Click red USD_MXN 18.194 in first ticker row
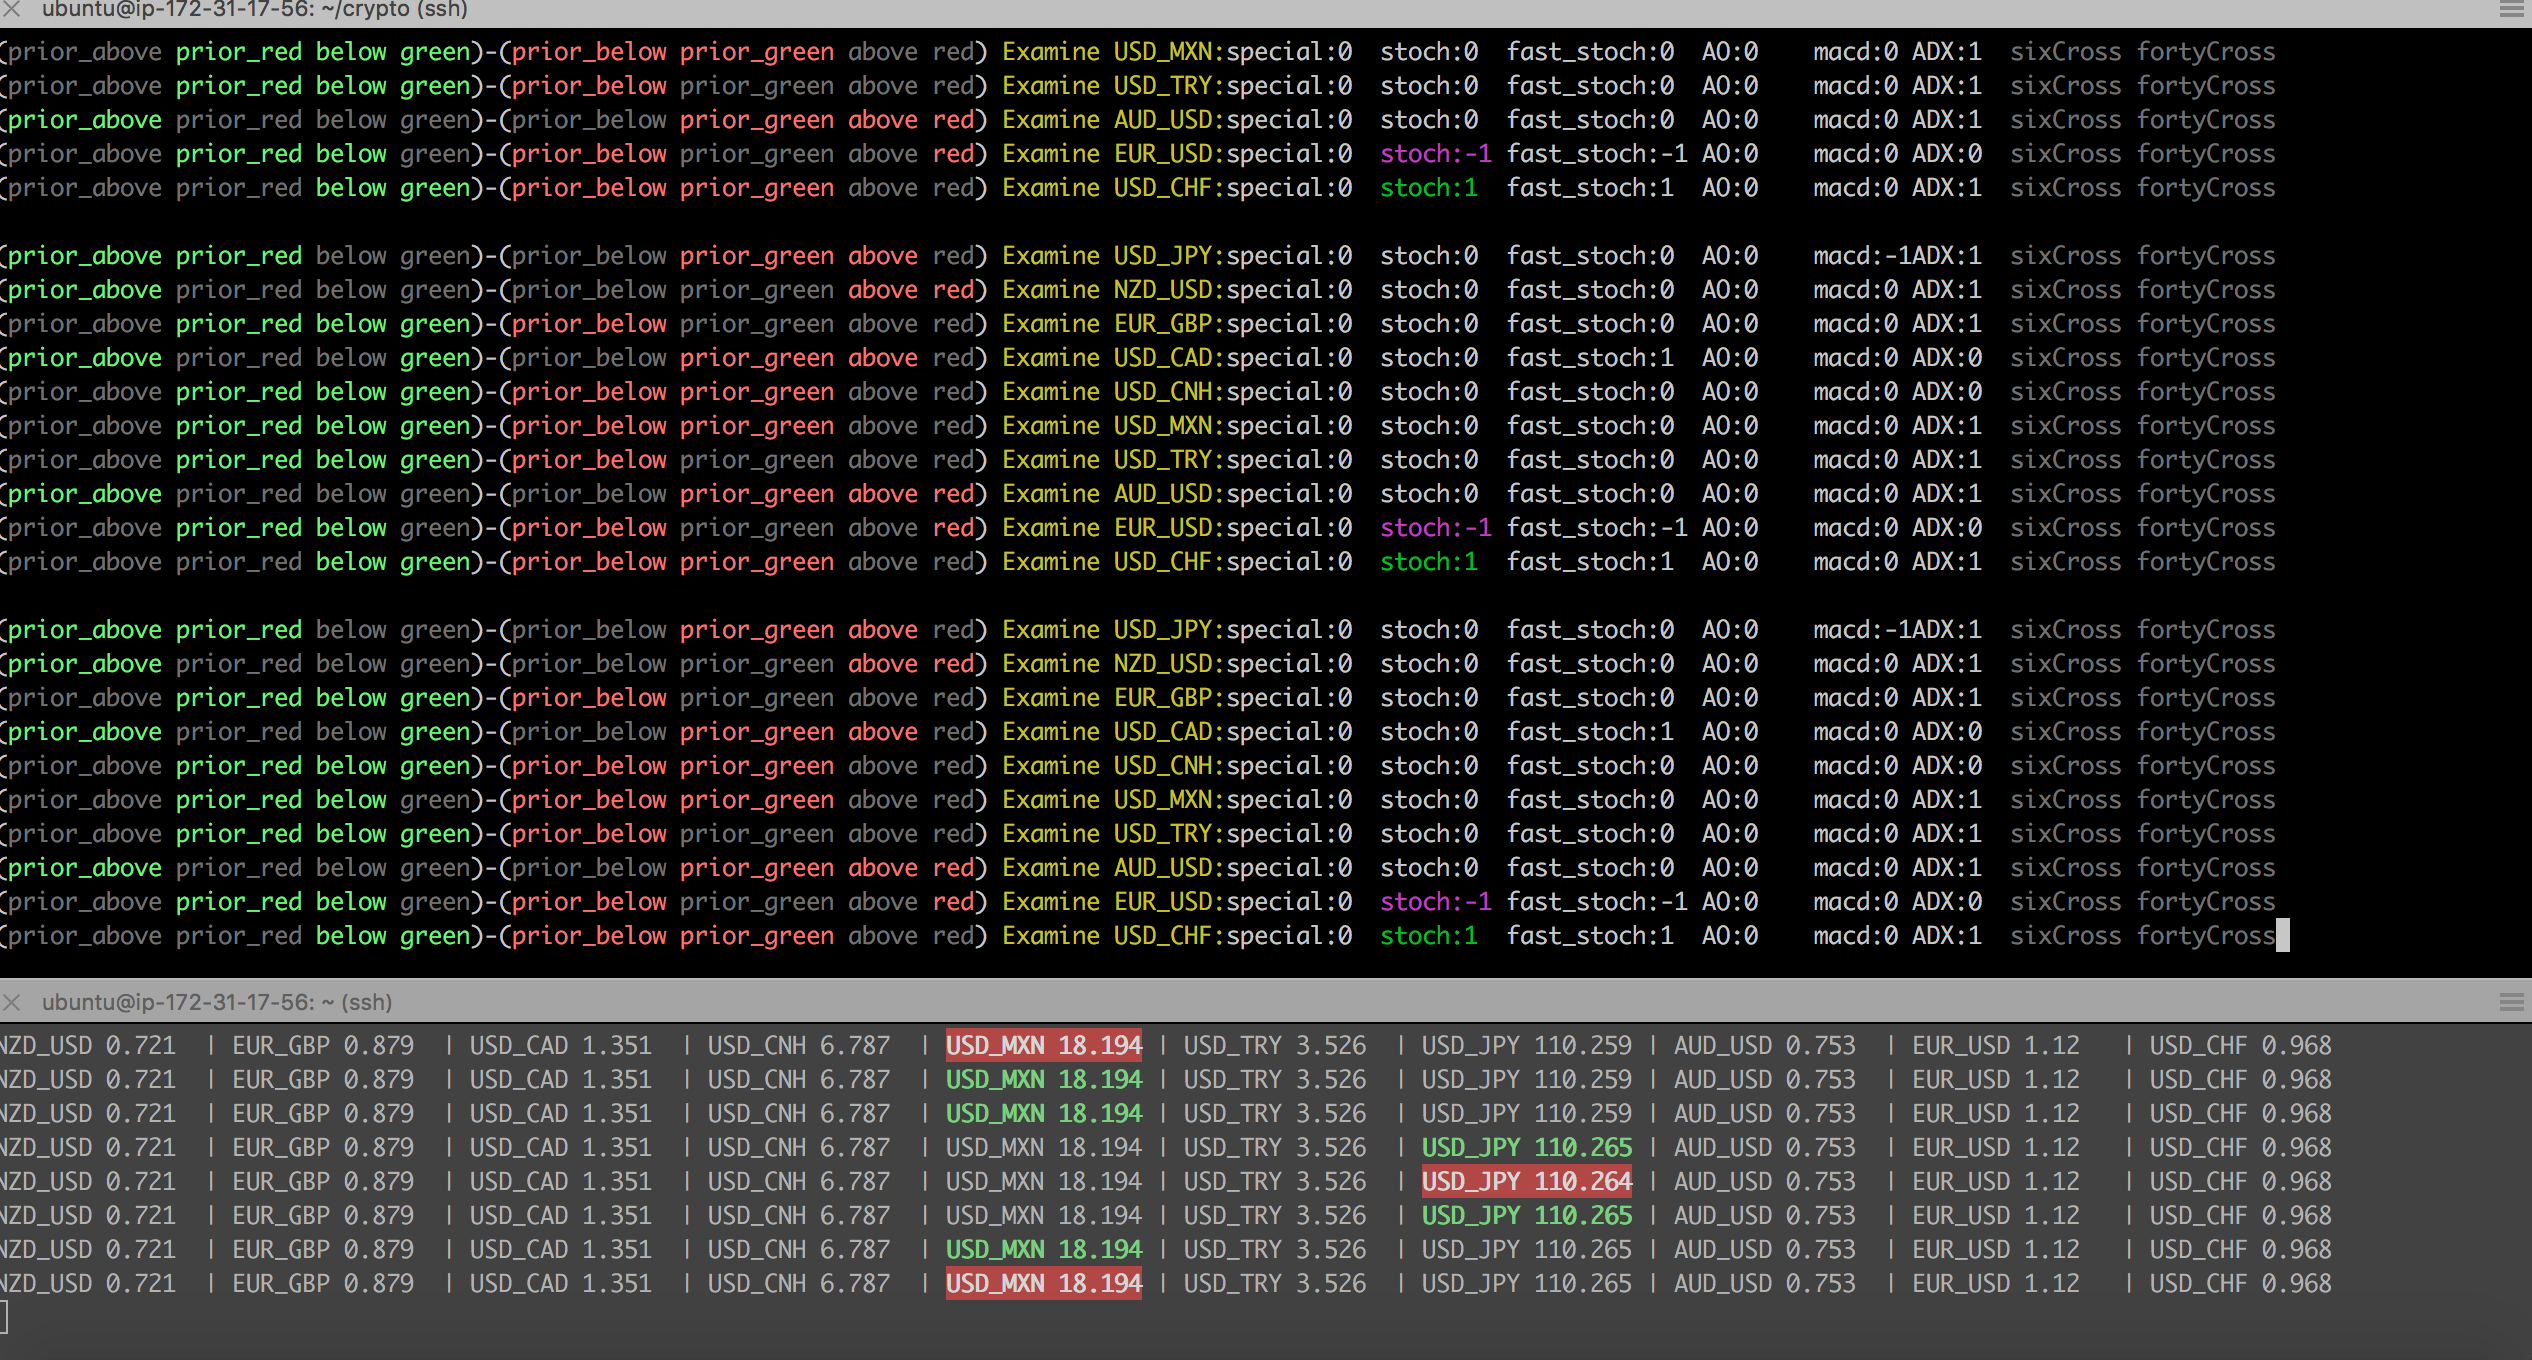The height and width of the screenshot is (1360, 2532). (x=1043, y=1046)
